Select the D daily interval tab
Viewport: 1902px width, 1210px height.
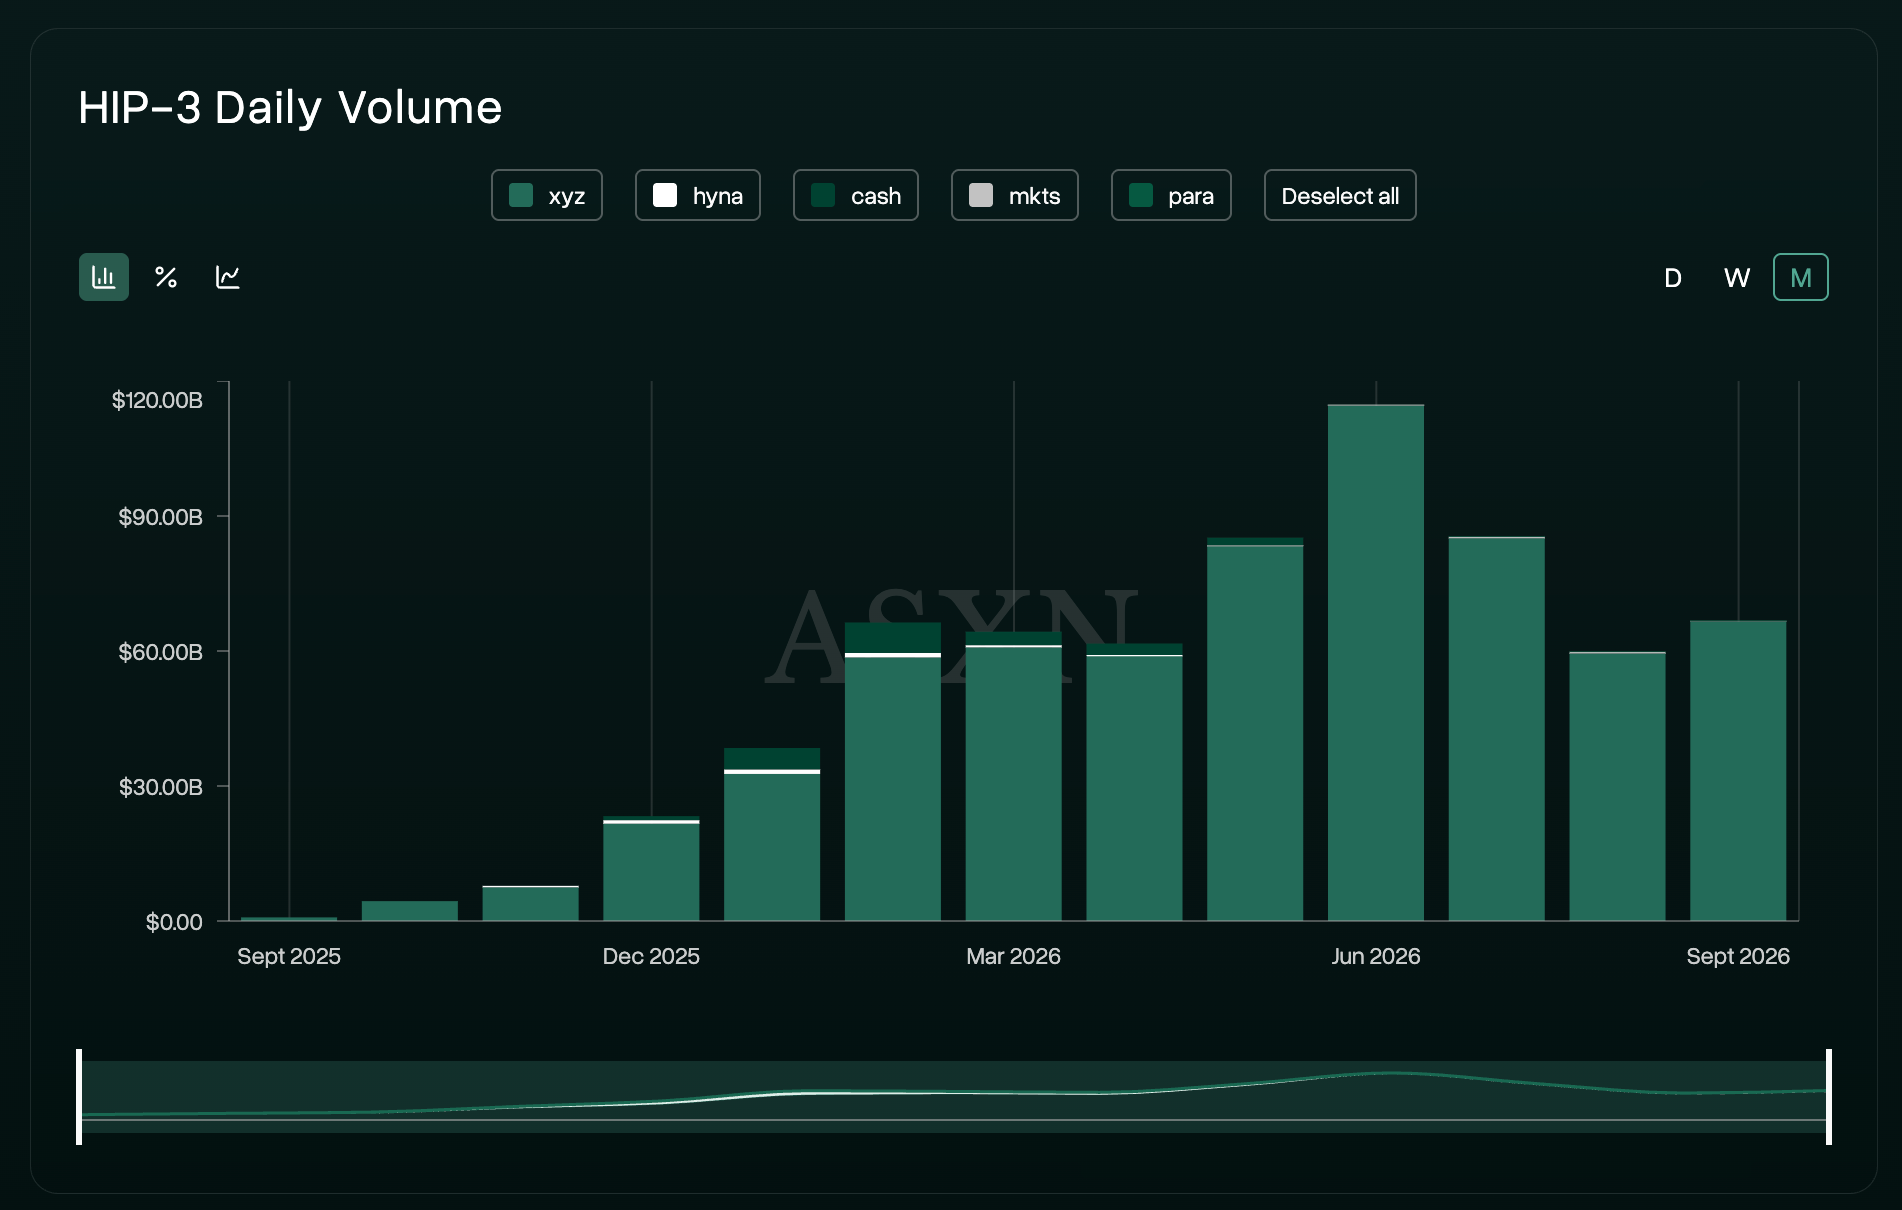[x=1673, y=277]
